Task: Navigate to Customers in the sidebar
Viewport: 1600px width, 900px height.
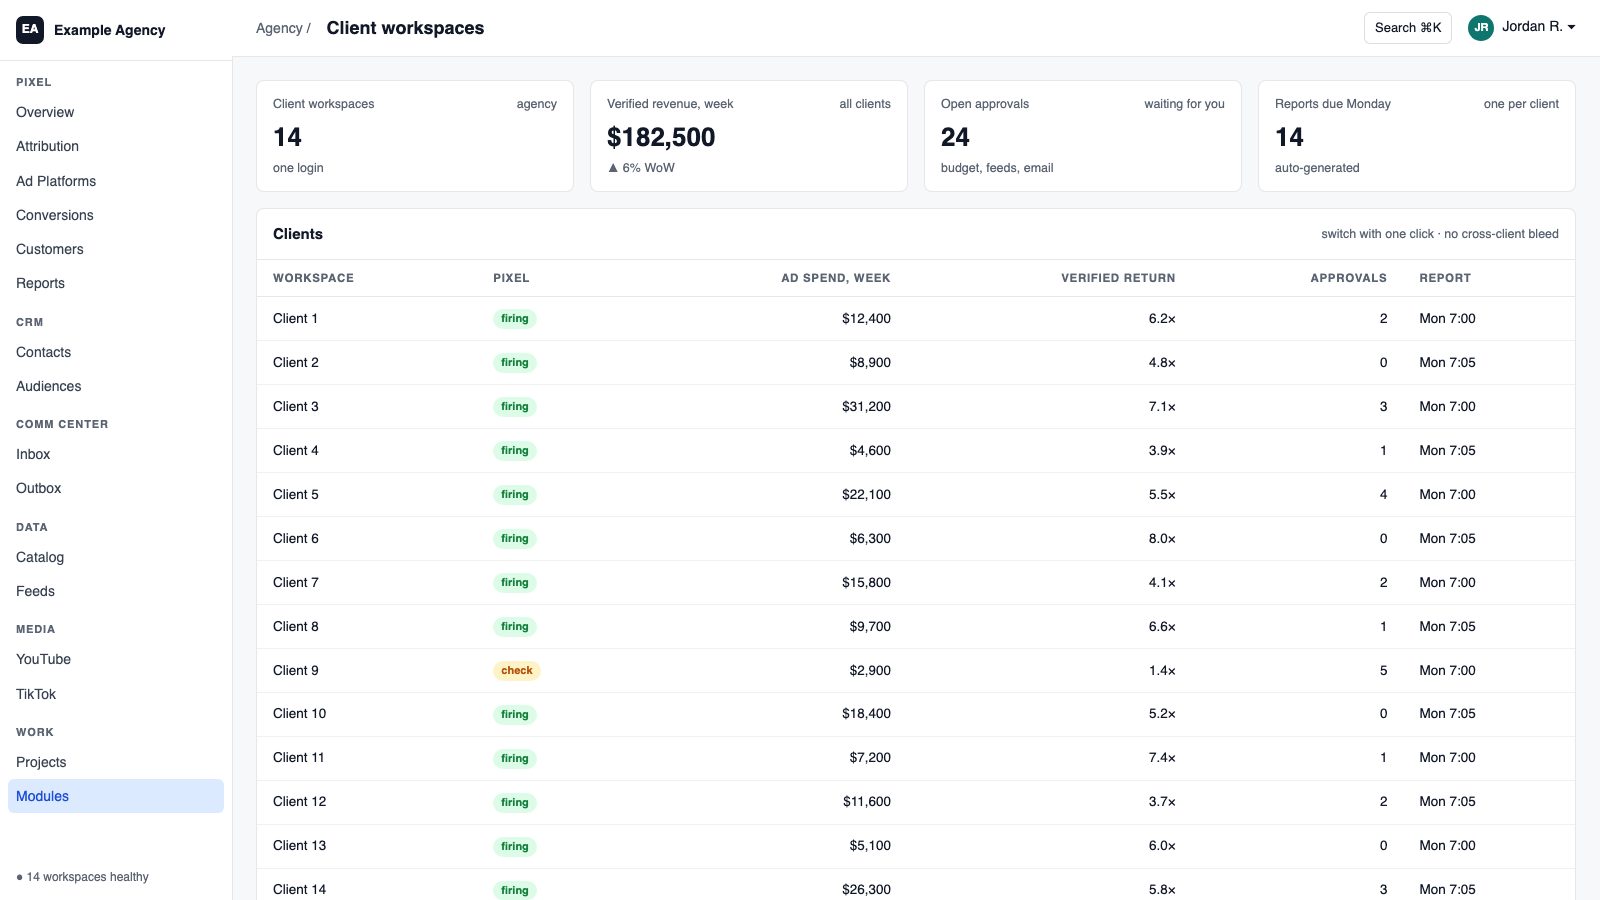Action: tap(116, 249)
